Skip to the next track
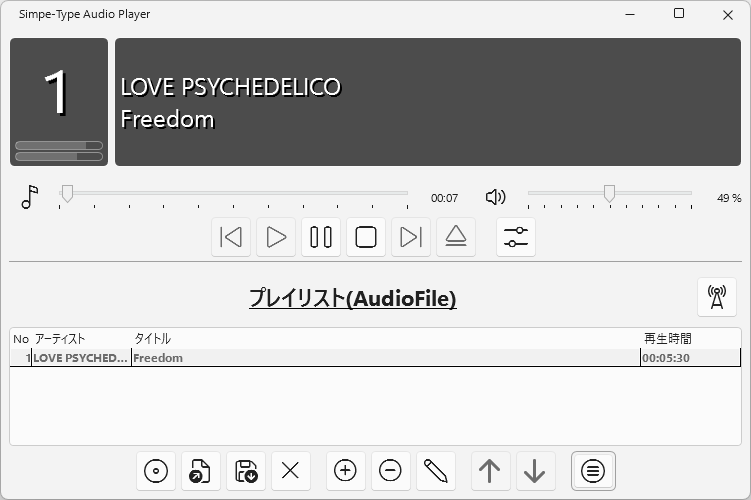This screenshot has width=751, height=500. click(x=411, y=237)
